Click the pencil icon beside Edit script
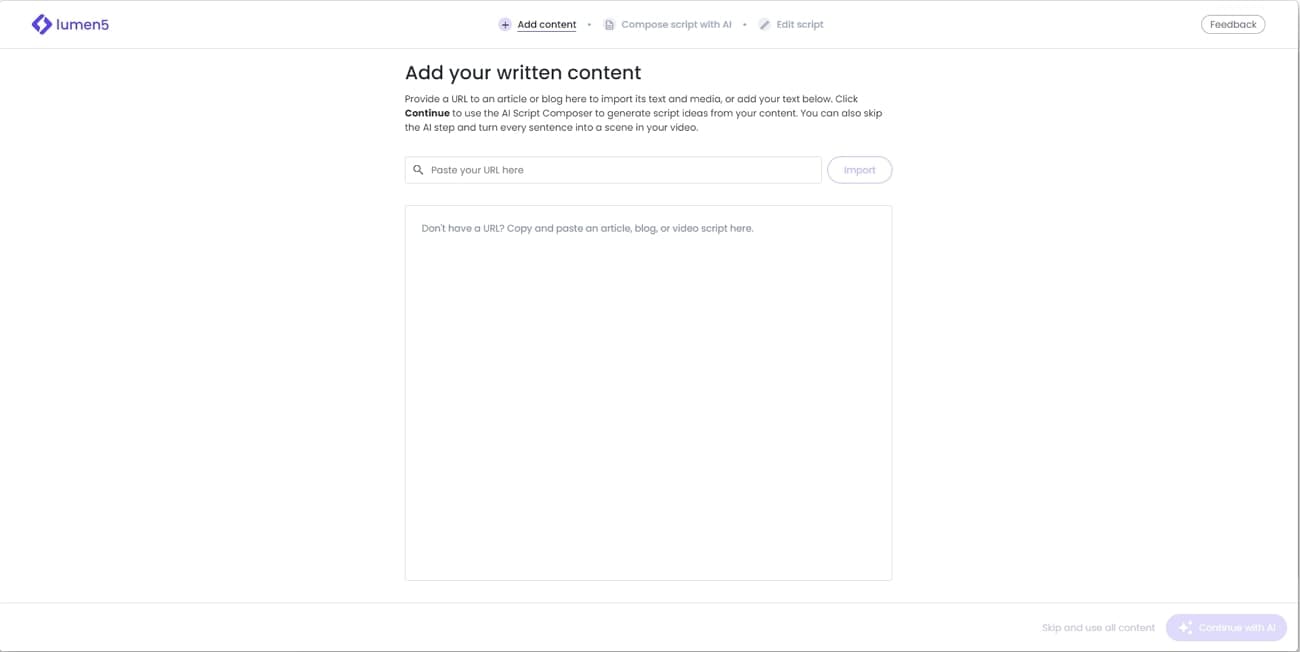Screen dimensions: 1300x652 tap(764, 25)
